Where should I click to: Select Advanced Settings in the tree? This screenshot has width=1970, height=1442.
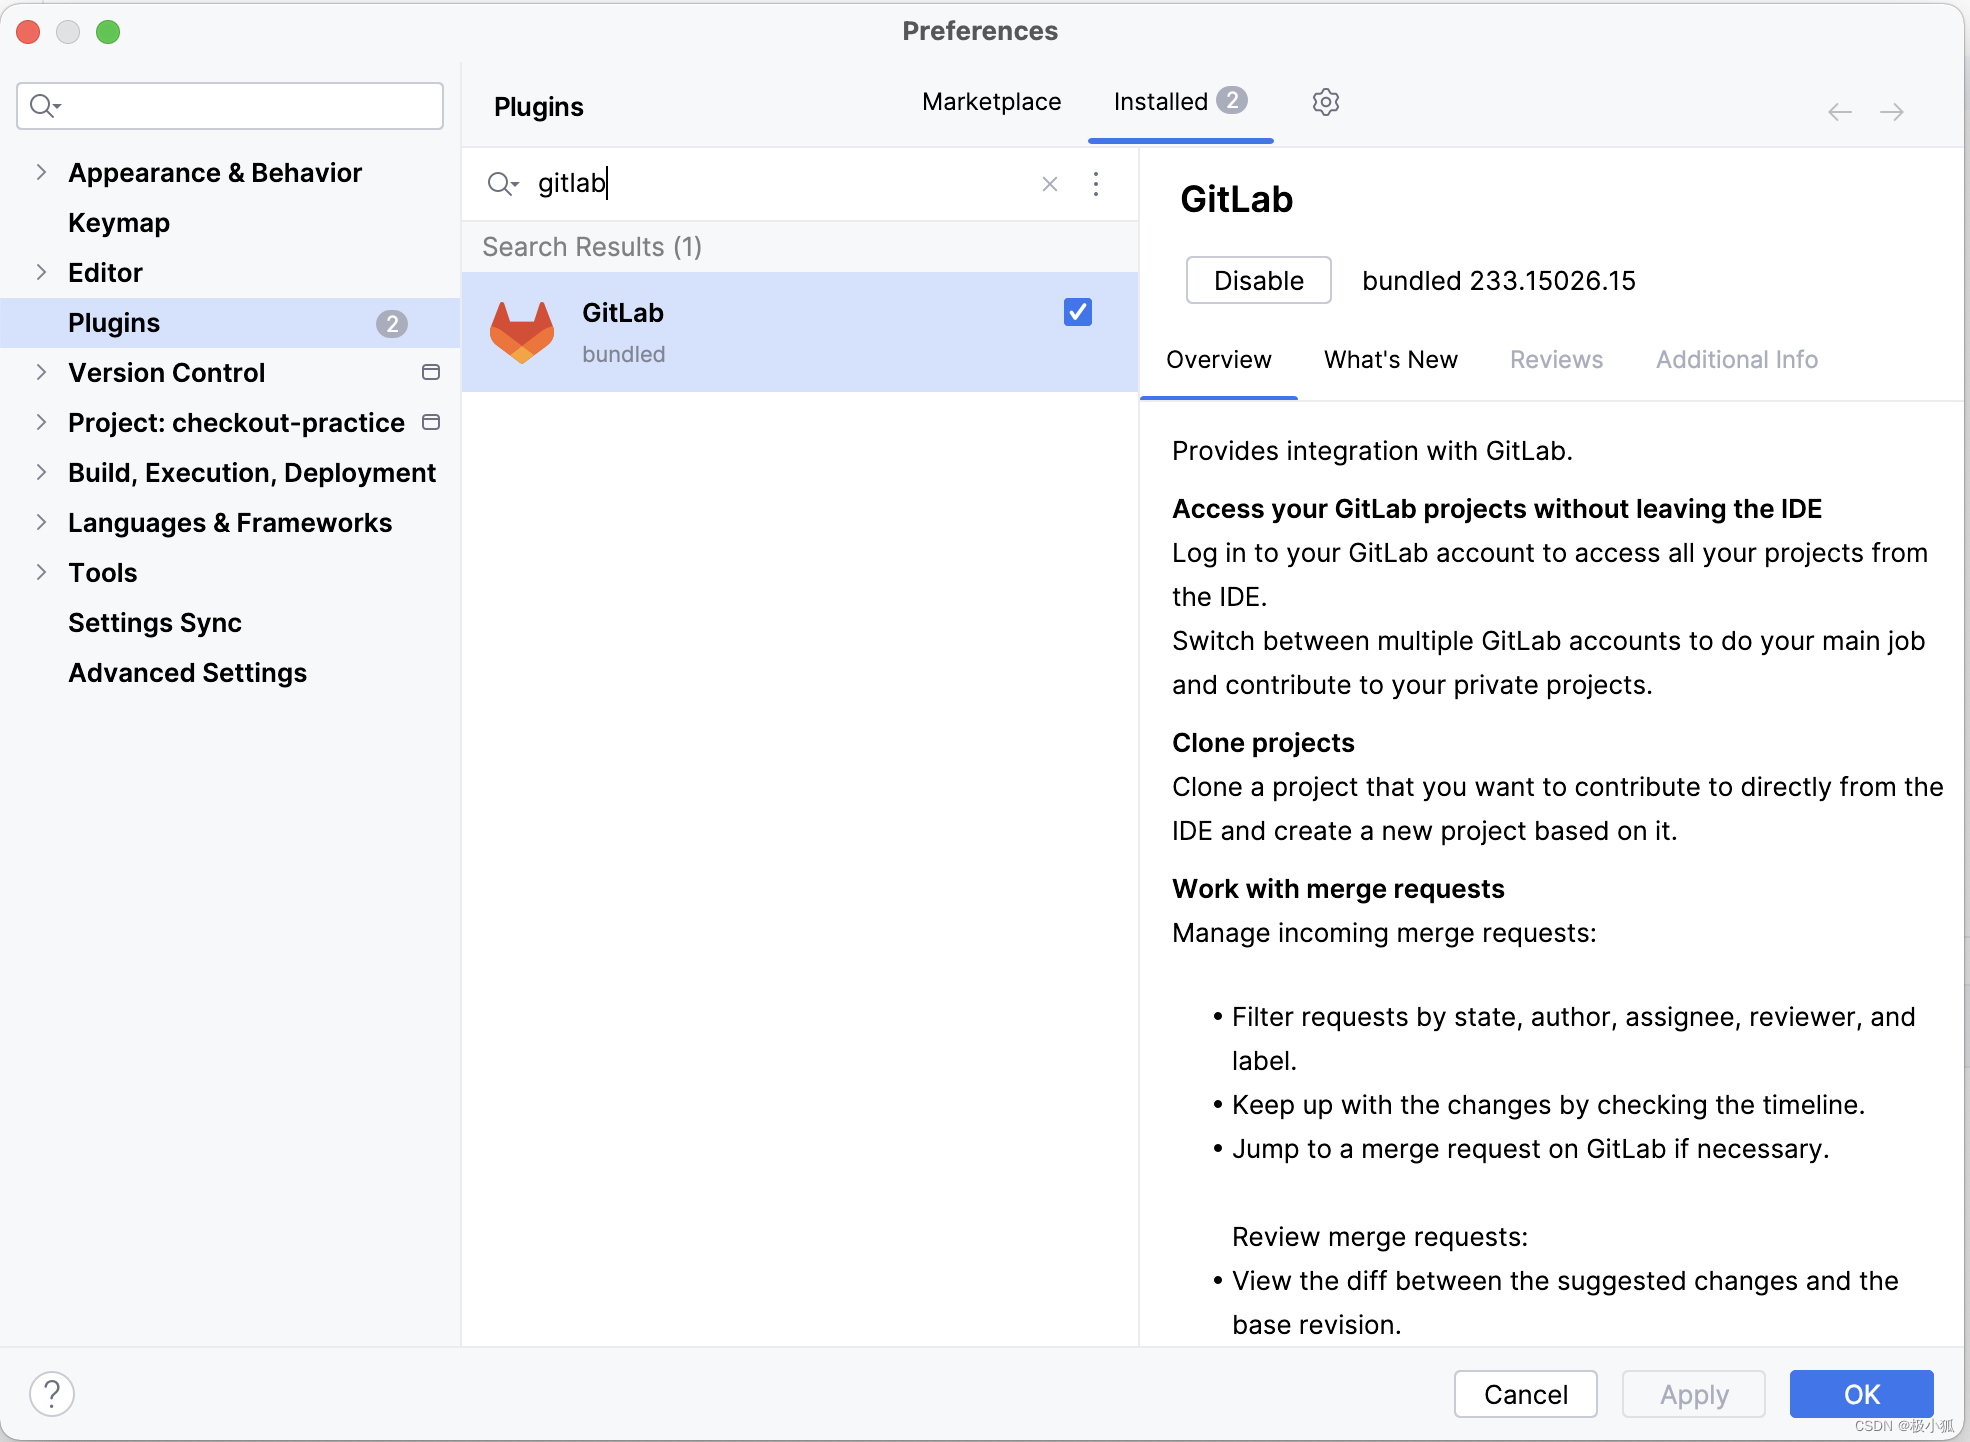click(x=188, y=672)
